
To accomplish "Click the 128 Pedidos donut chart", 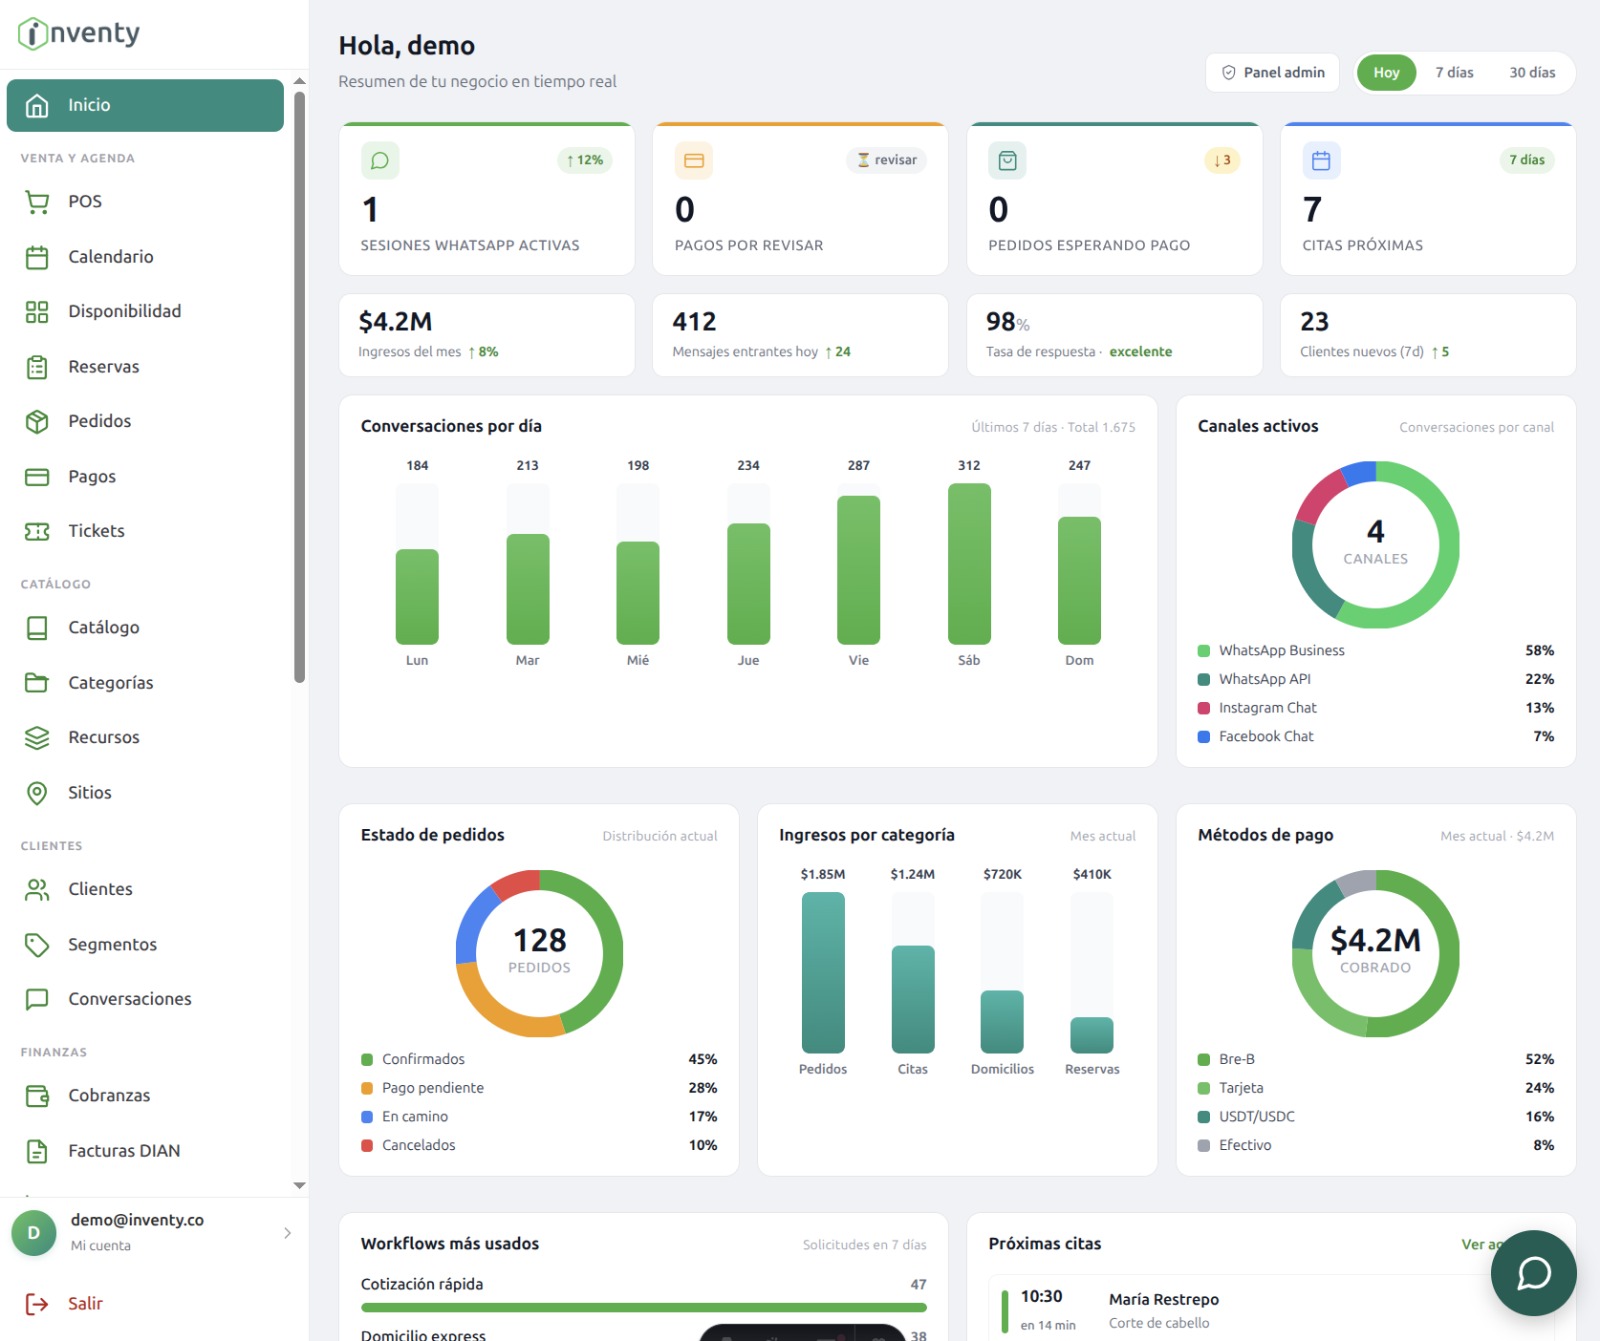I will click(x=540, y=954).
